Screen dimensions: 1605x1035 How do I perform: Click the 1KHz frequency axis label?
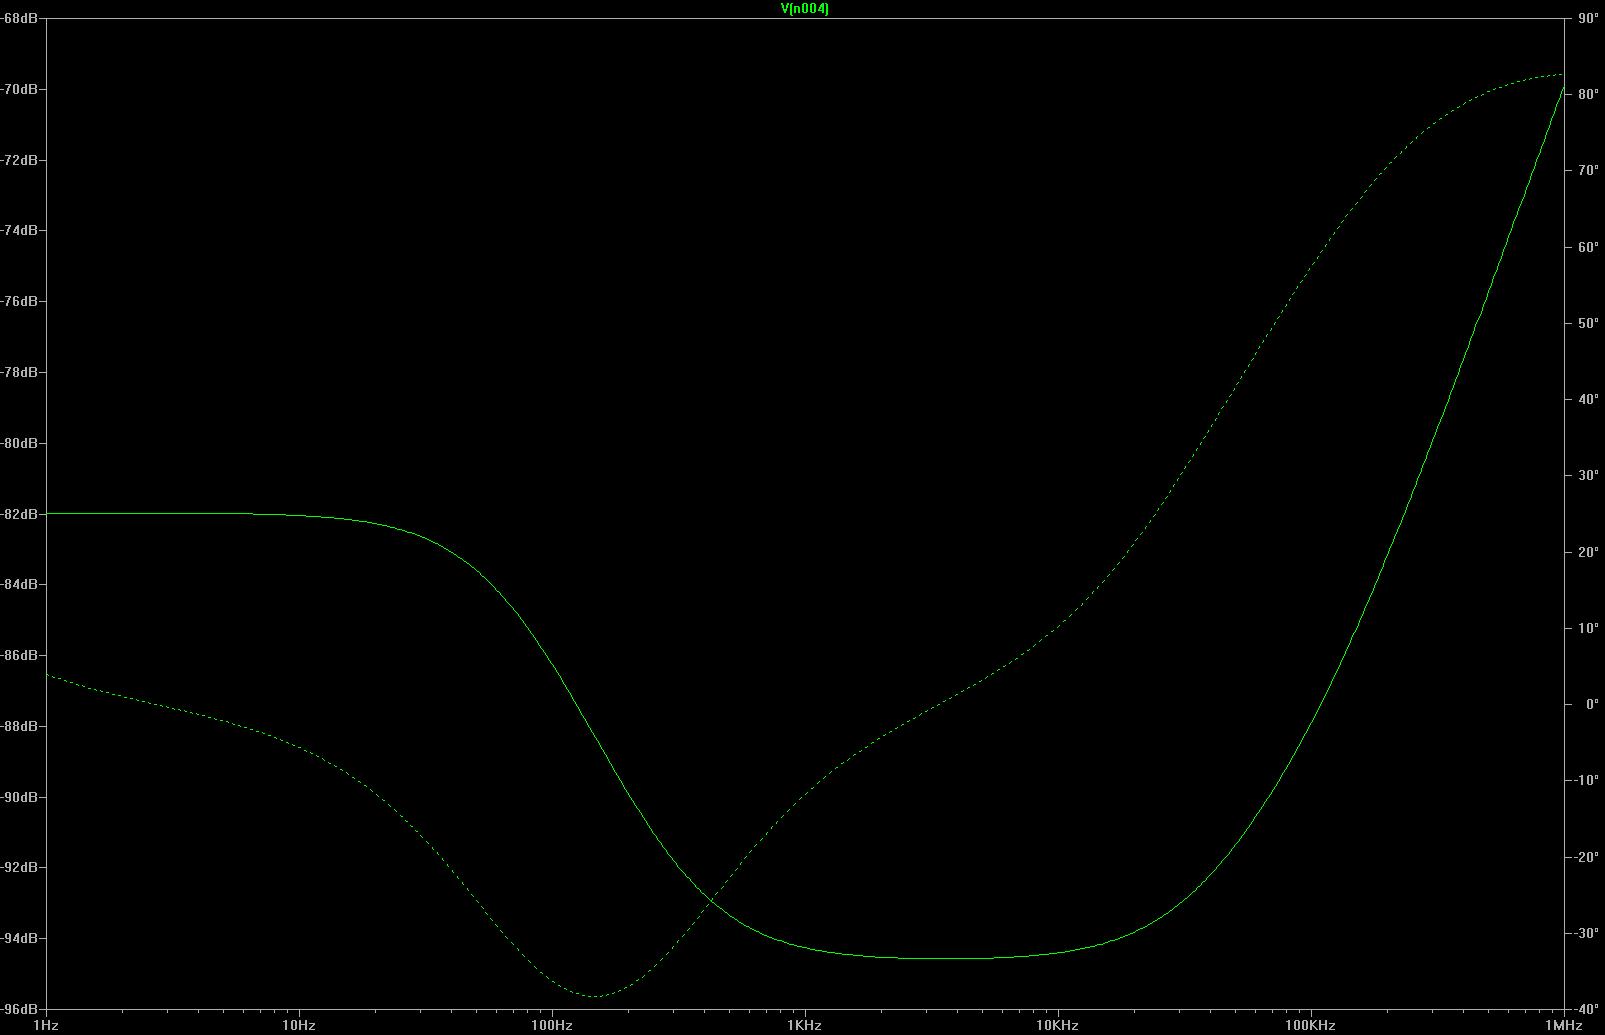tap(805, 1025)
